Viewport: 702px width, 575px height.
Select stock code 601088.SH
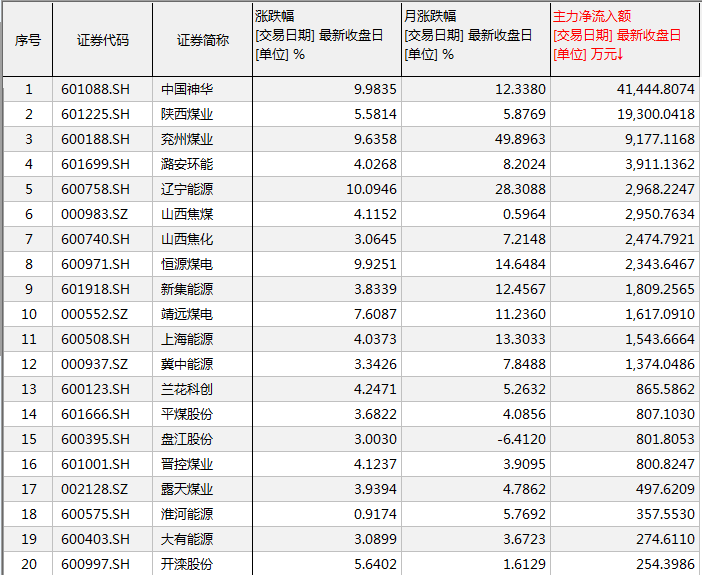[x=95, y=89]
